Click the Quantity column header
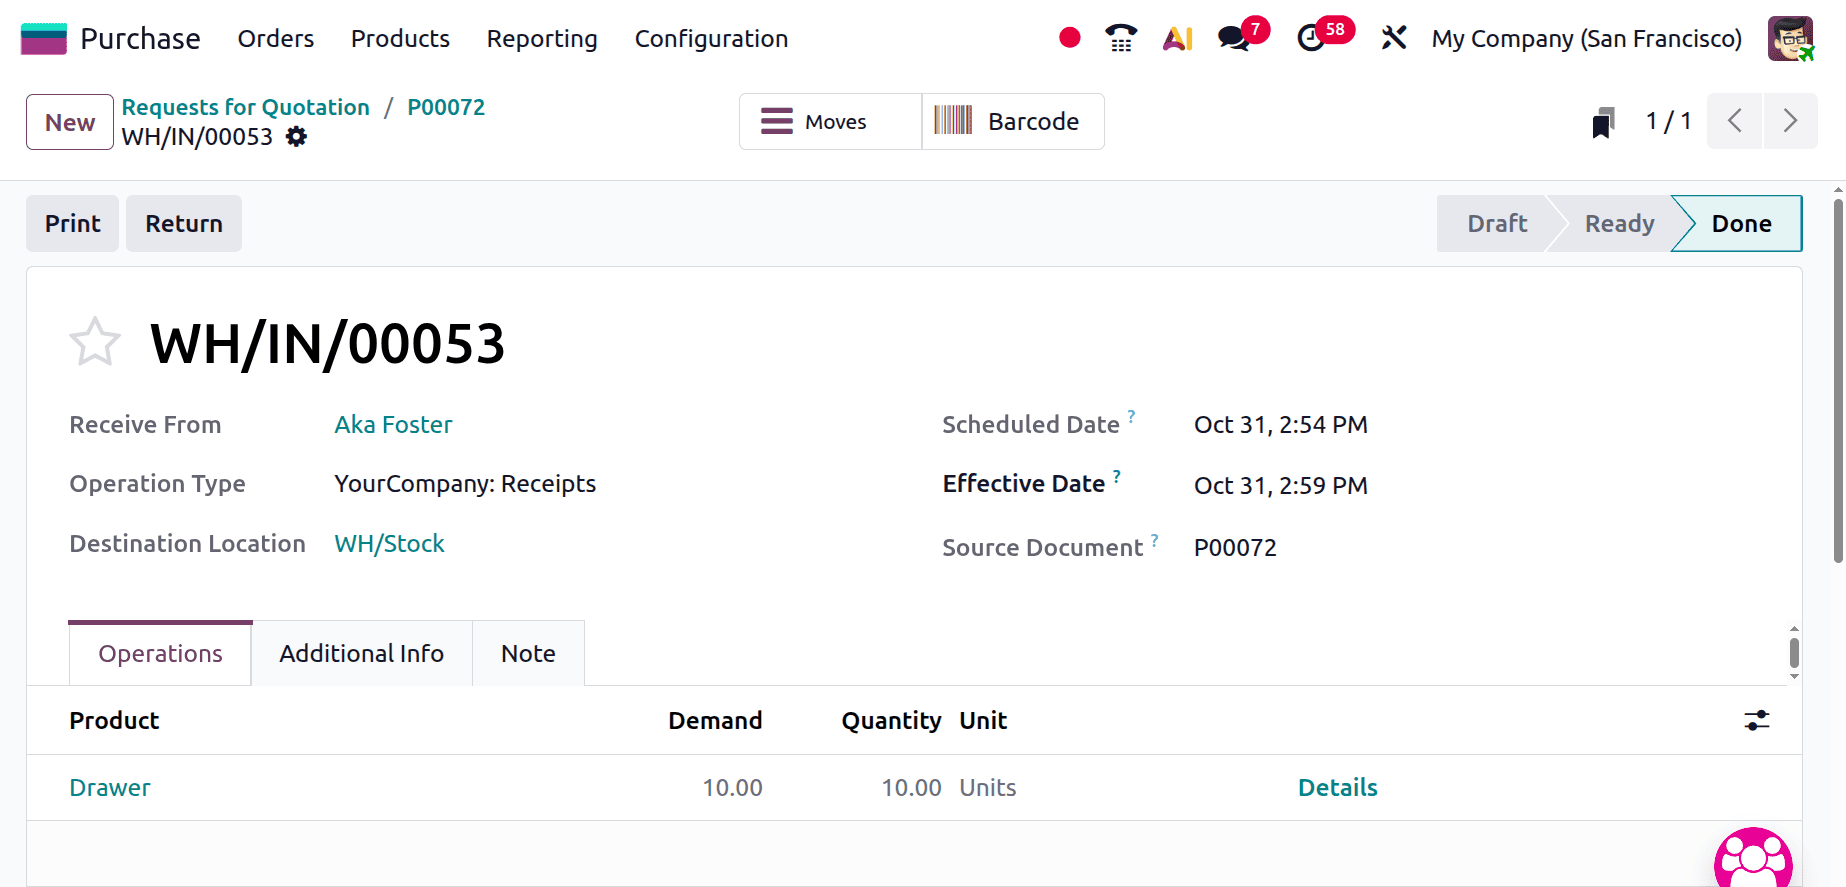 891,721
